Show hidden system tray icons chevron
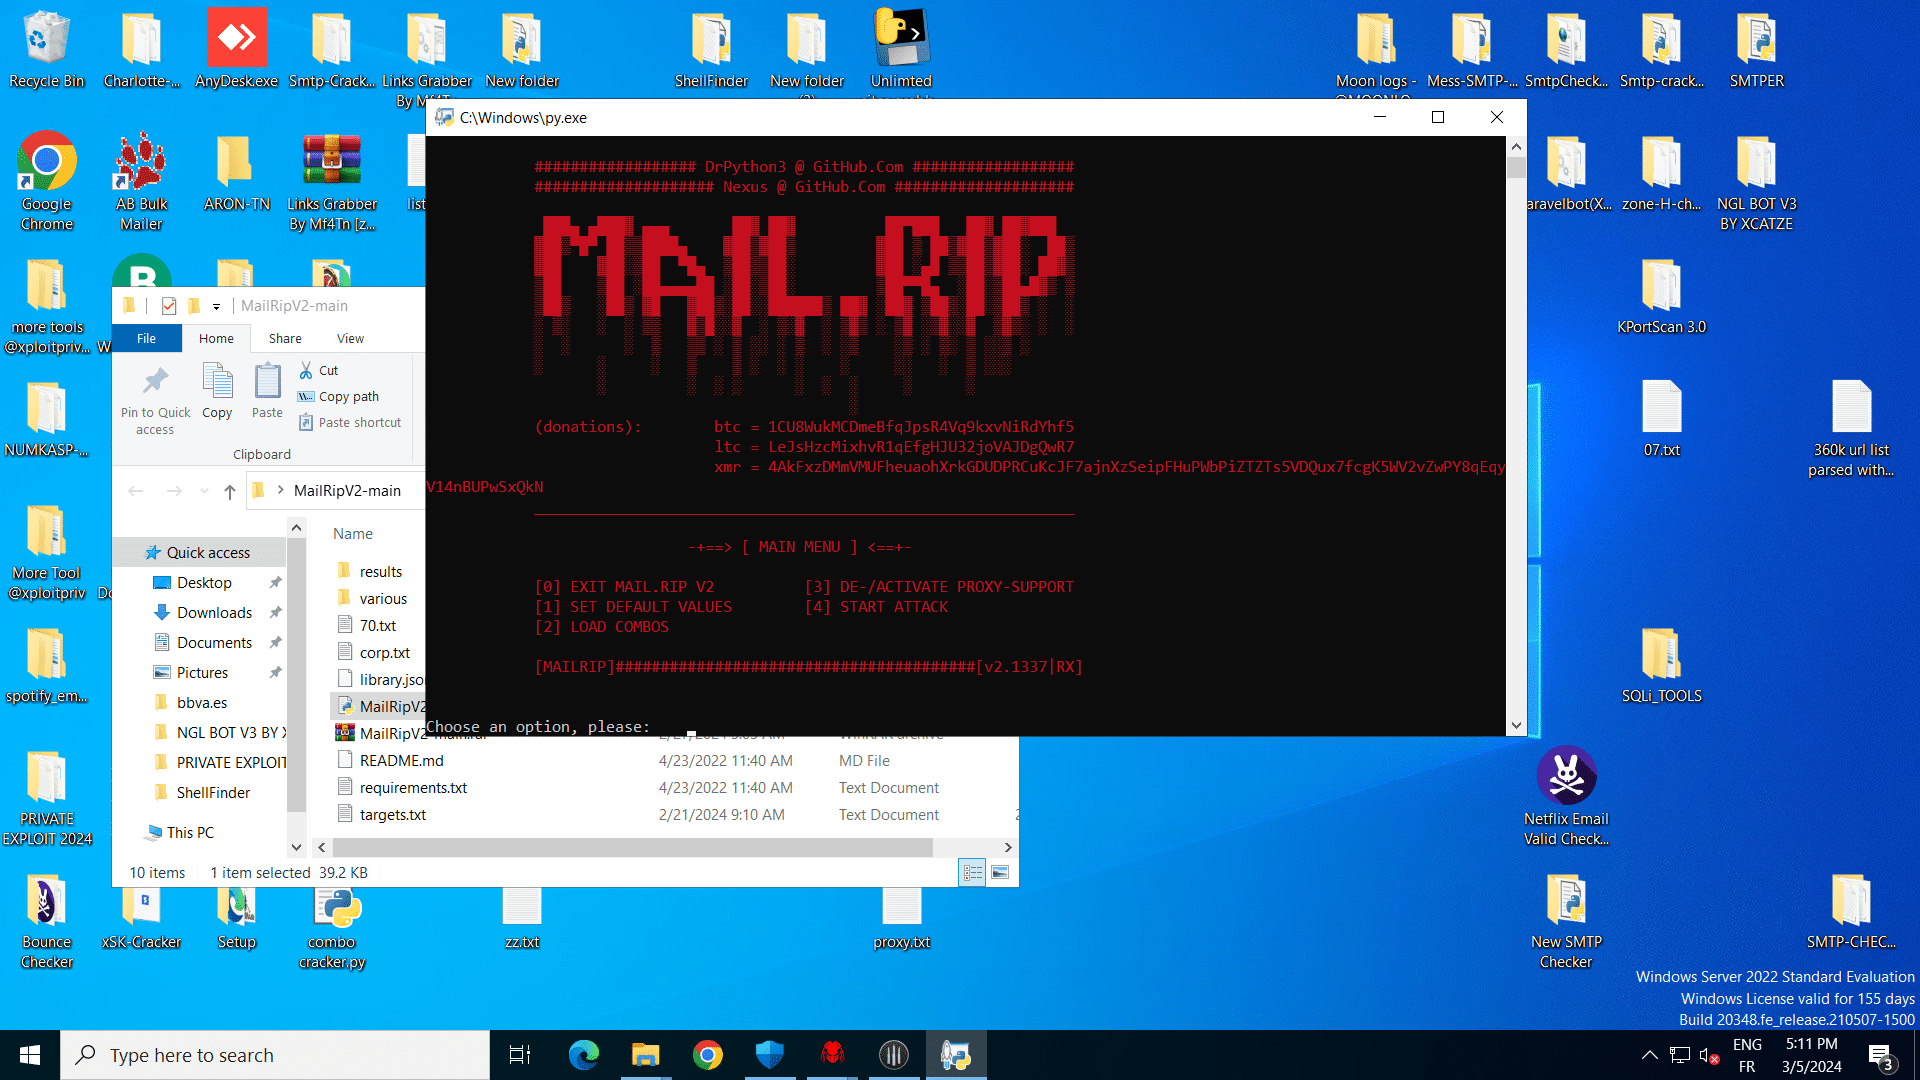1920x1080 pixels. point(1649,1055)
